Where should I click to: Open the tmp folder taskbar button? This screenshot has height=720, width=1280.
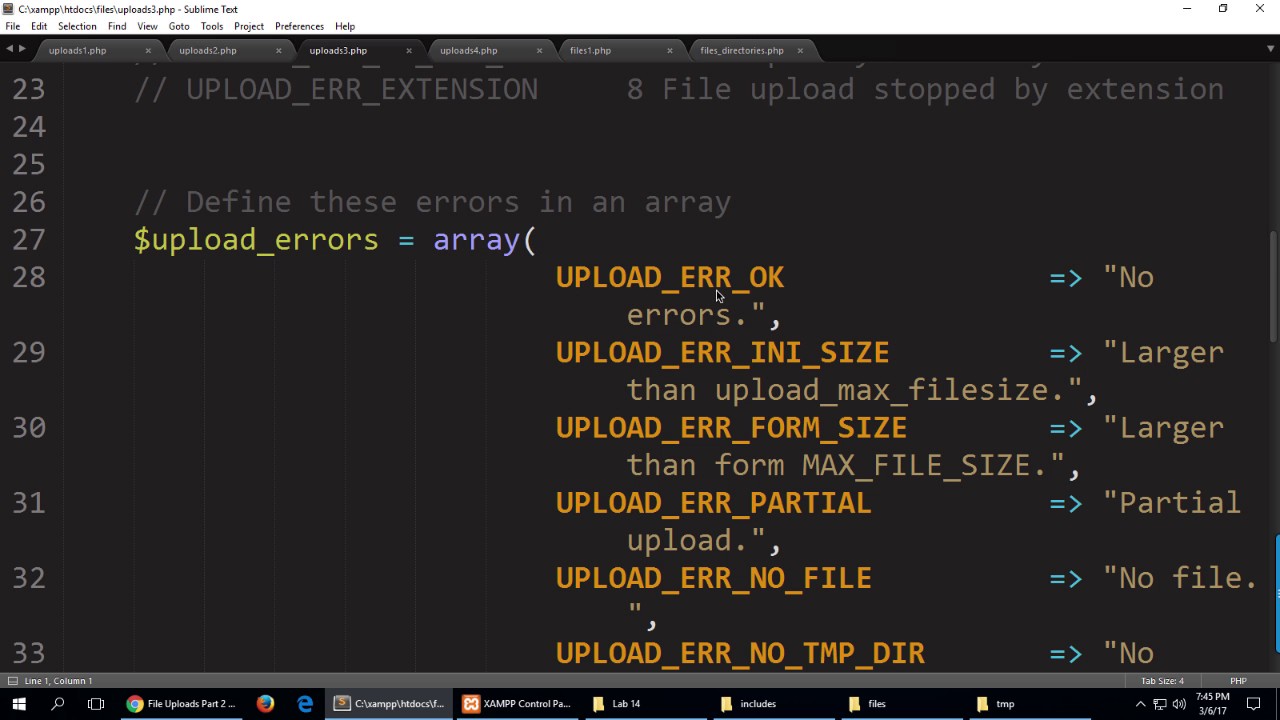1030,704
